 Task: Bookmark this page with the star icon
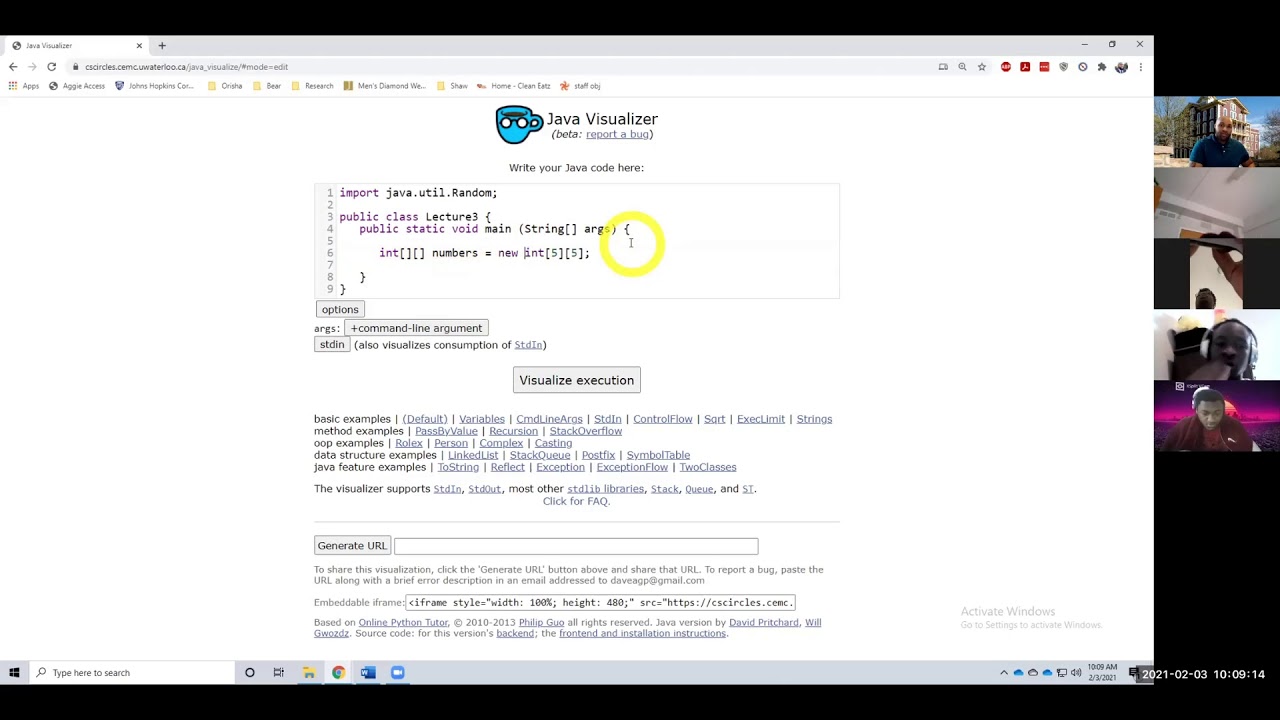coord(982,67)
